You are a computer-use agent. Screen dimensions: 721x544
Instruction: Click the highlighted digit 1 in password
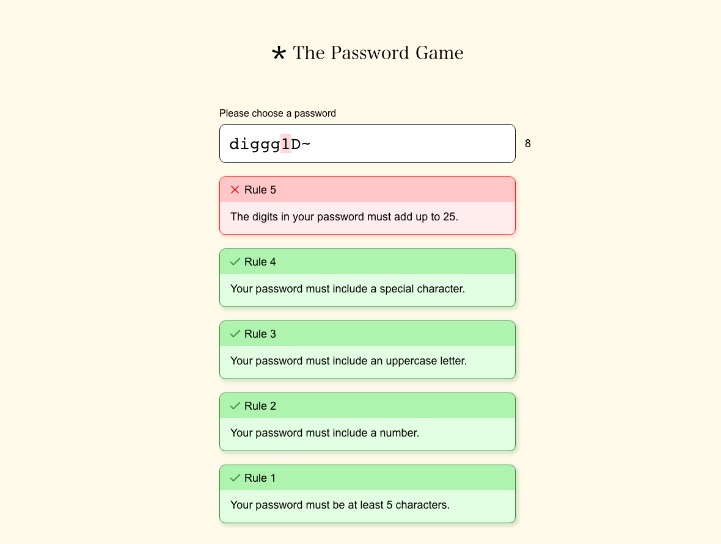286,144
